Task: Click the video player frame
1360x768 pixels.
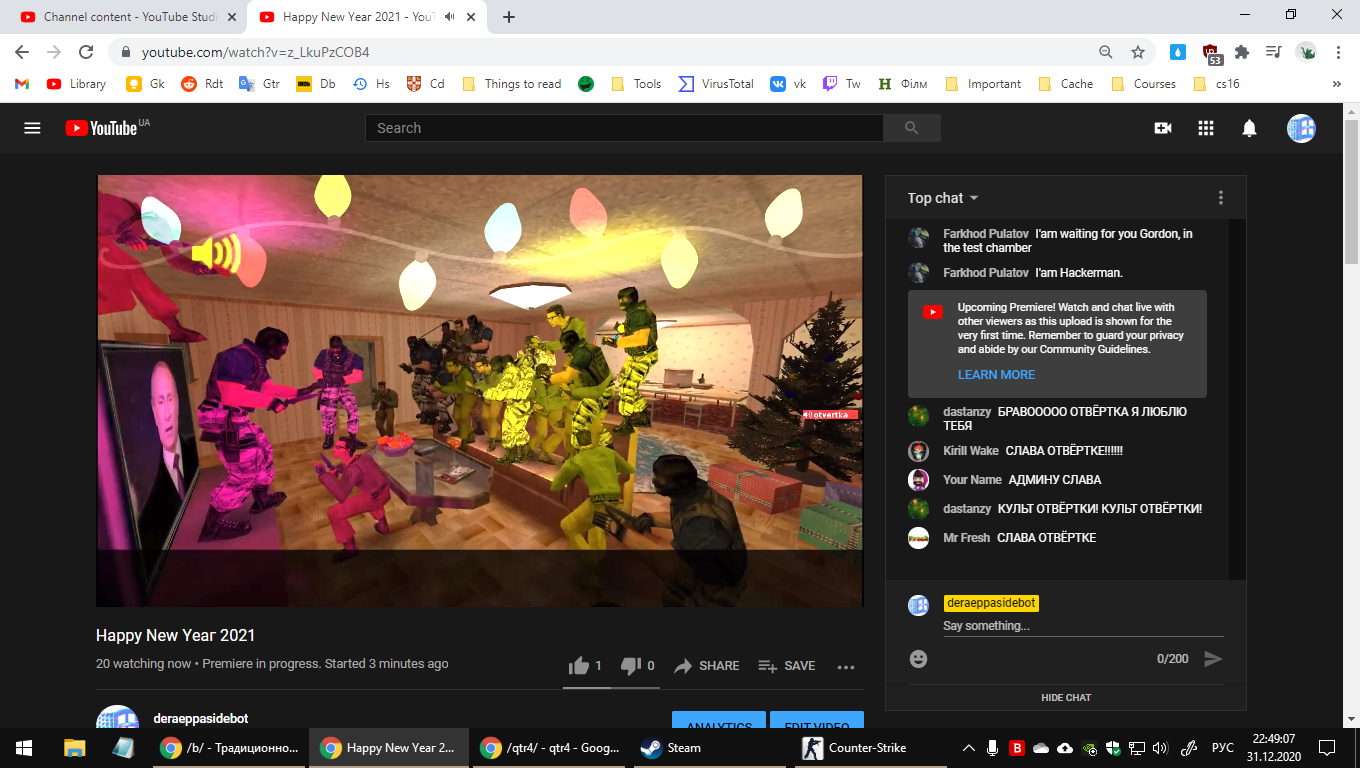Action: [x=480, y=391]
